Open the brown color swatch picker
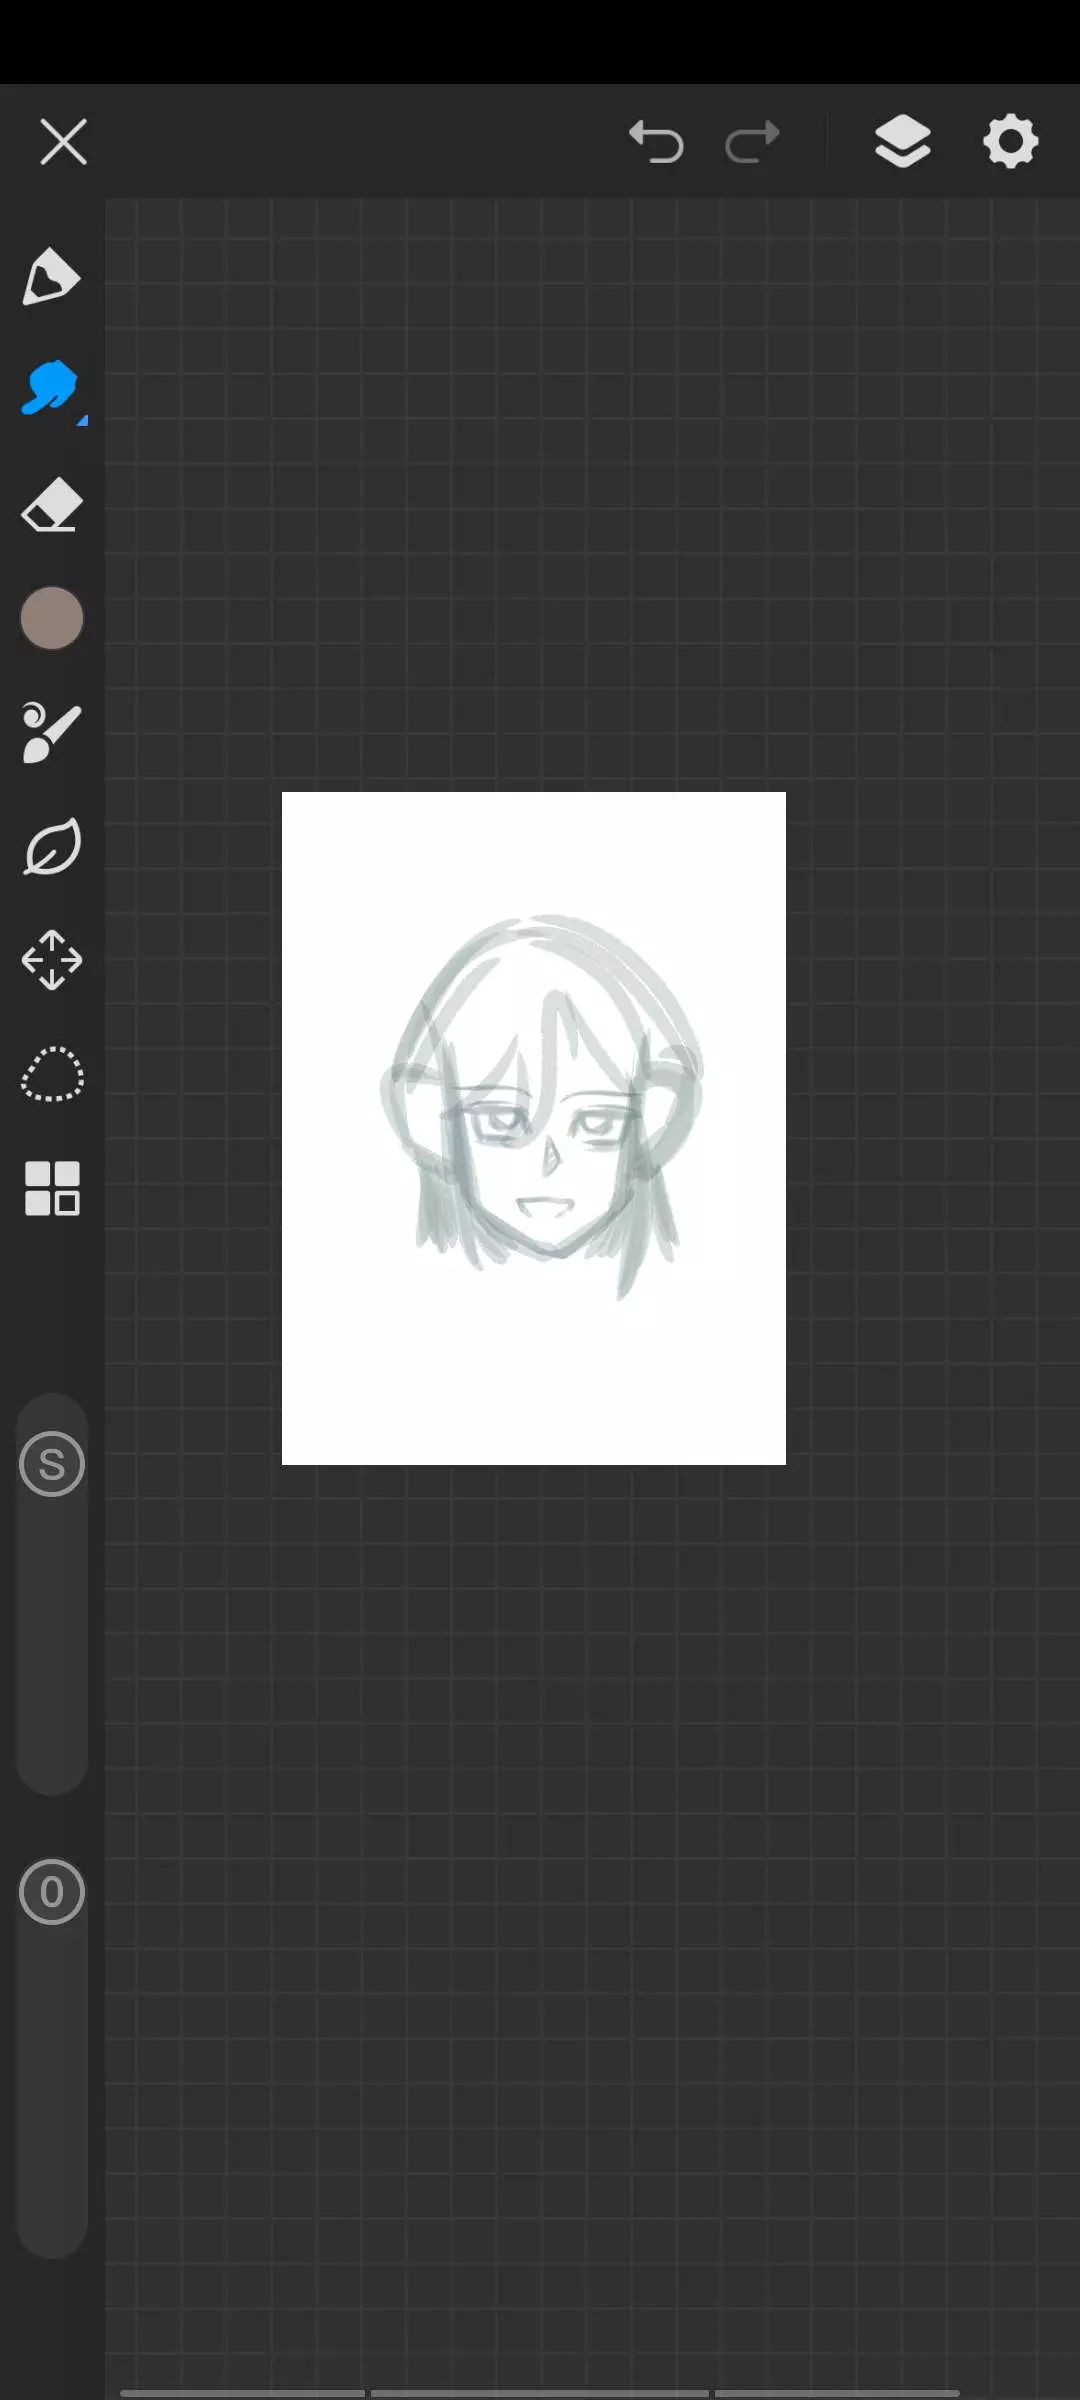Viewport: 1080px width, 2400px height. point(51,618)
